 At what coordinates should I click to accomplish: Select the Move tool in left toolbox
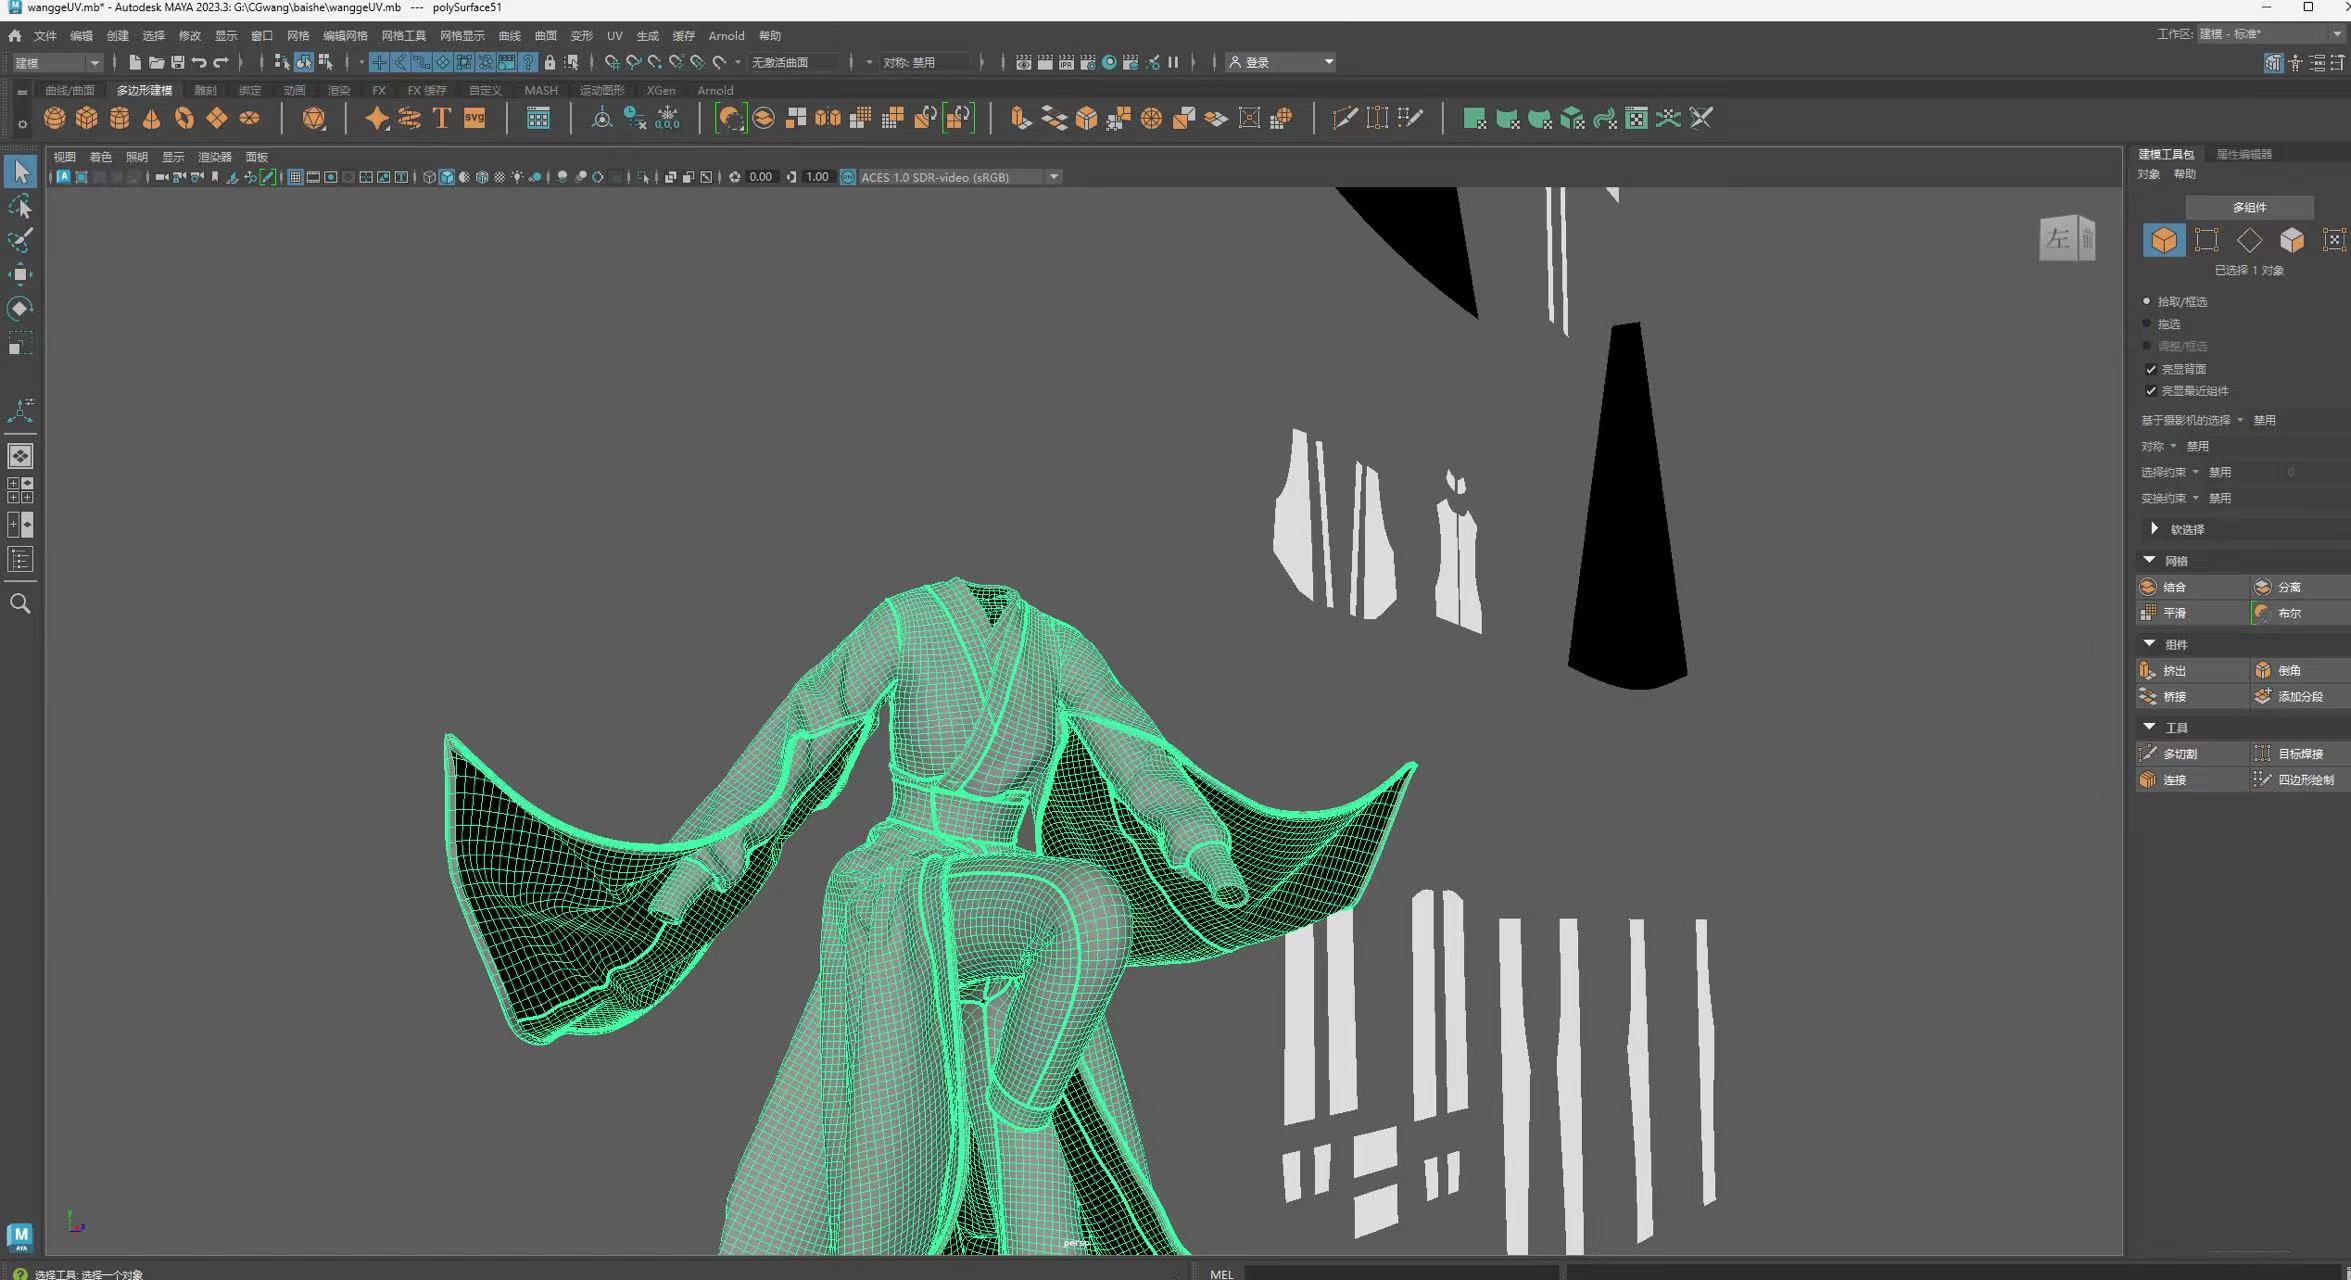[20, 274]
